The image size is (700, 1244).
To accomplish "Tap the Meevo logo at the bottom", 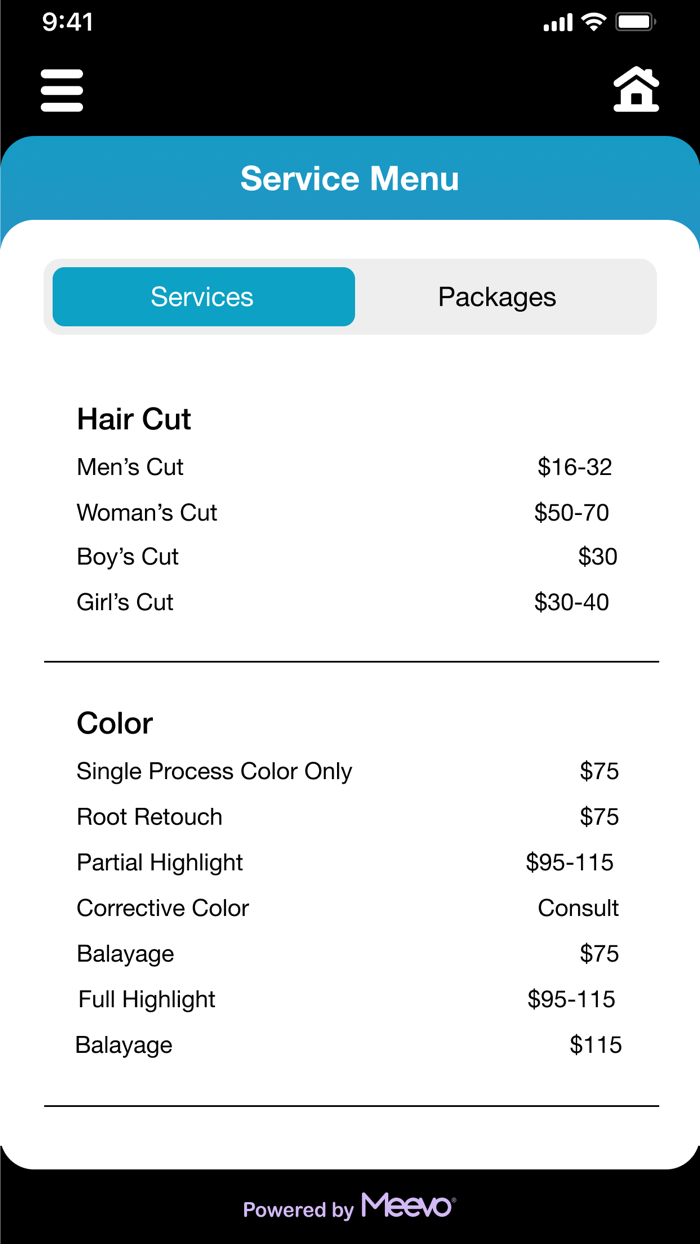I will pos(406,1208).
